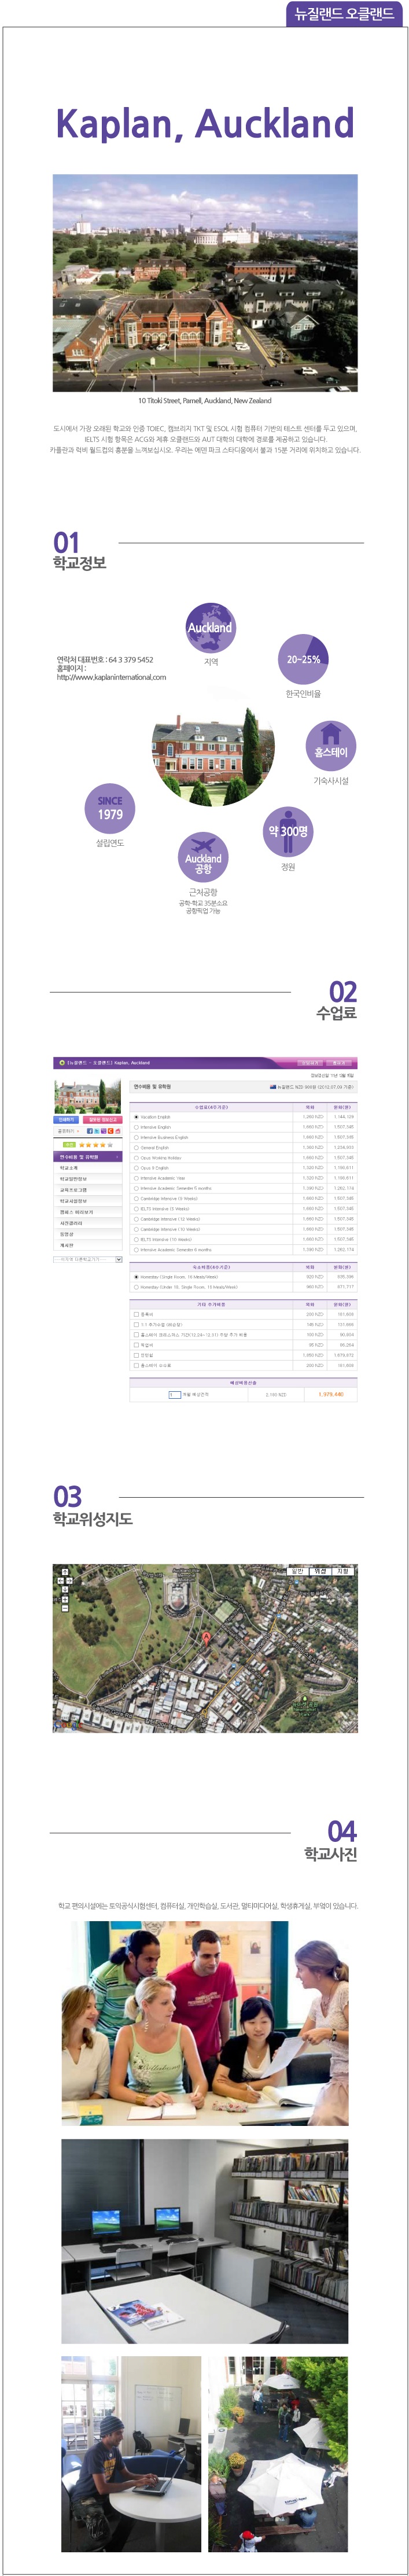Select the Opus Working Holiday option

tap(136, 1158)
